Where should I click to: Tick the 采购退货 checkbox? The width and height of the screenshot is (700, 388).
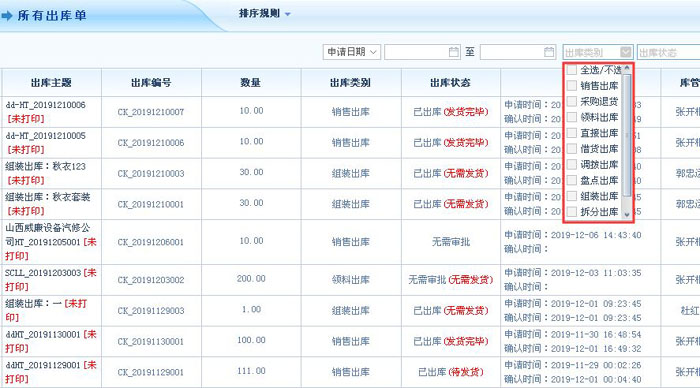tap(571, 101)
